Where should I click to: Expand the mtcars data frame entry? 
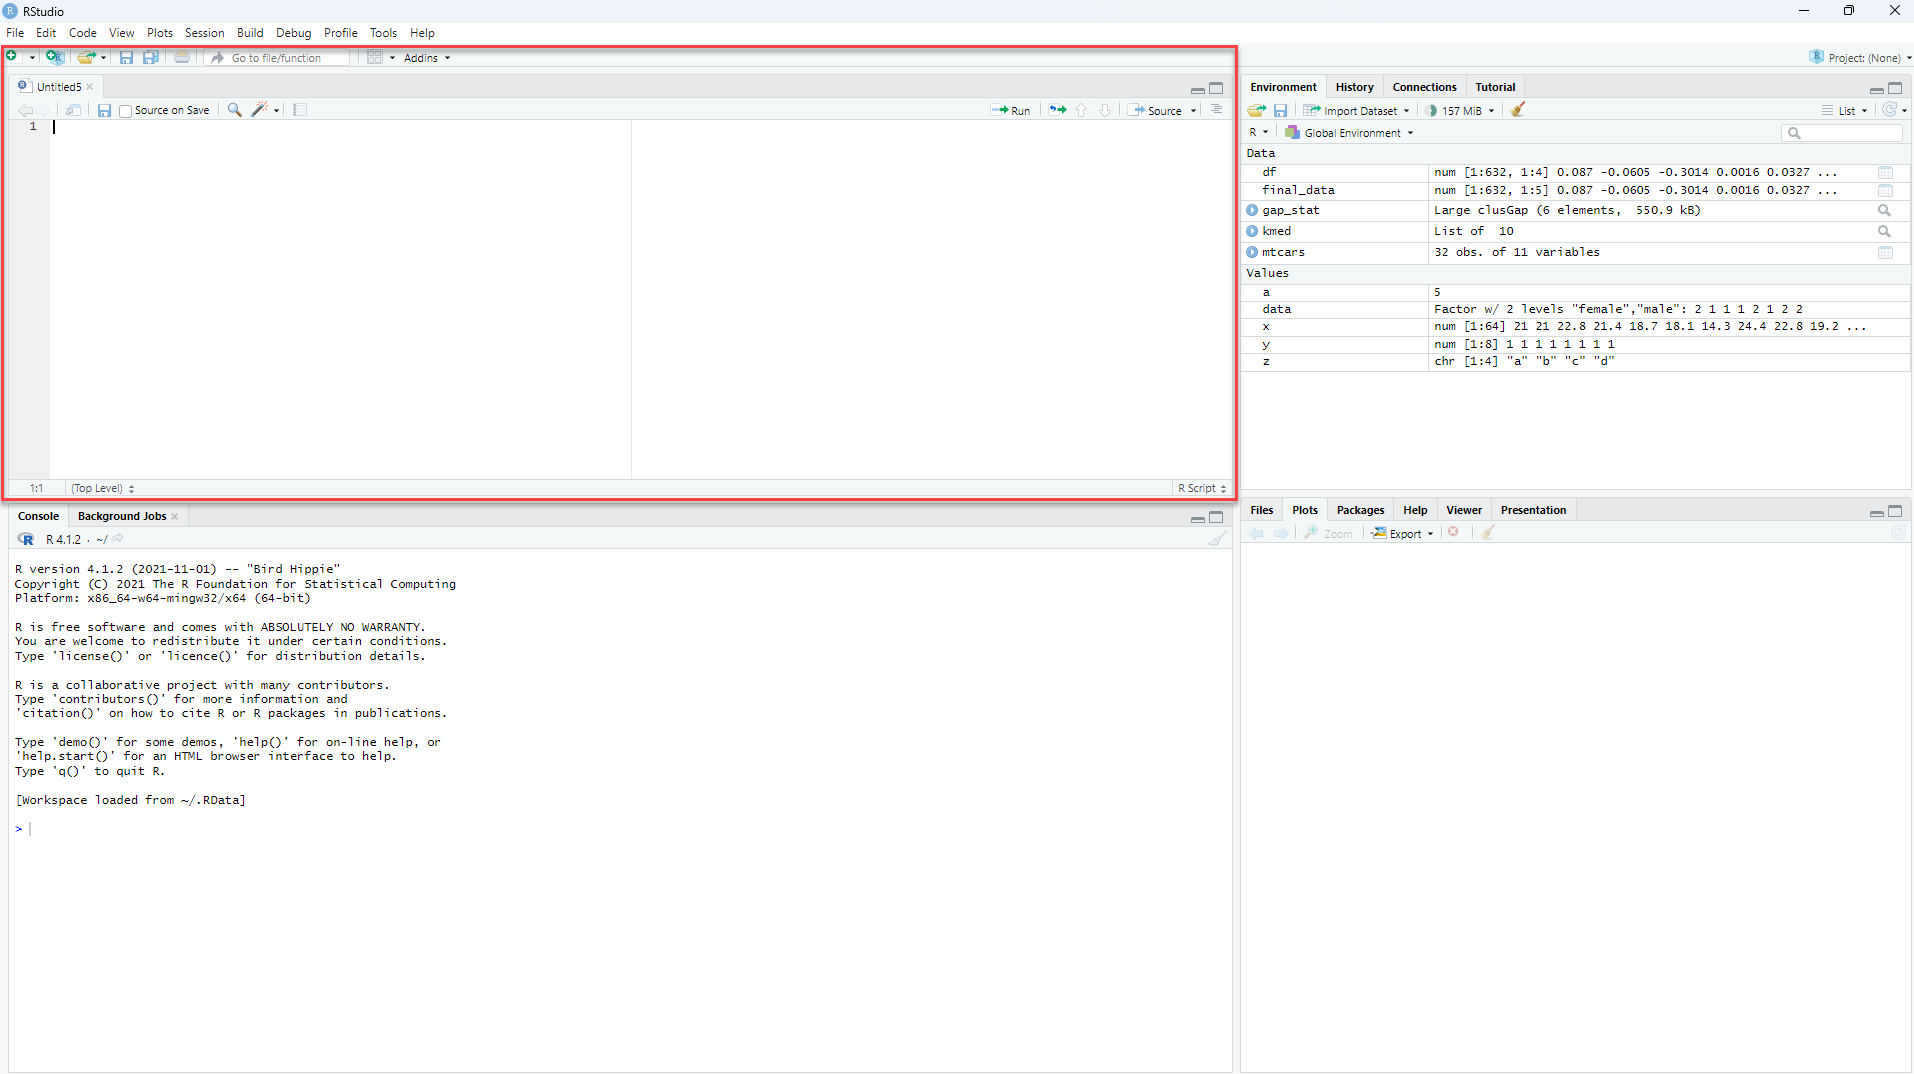click(x=1252, y=252)
